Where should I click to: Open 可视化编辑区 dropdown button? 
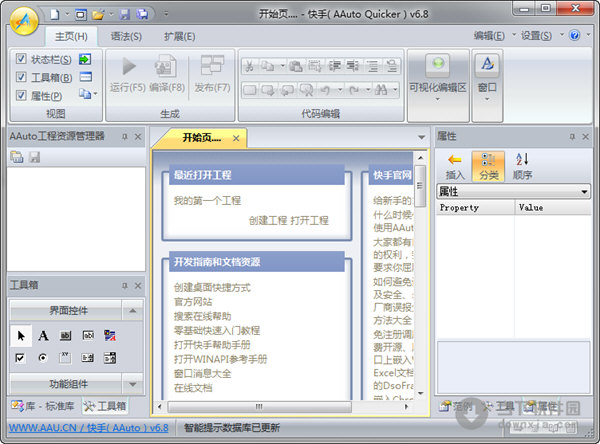click(x=438, y=86)
